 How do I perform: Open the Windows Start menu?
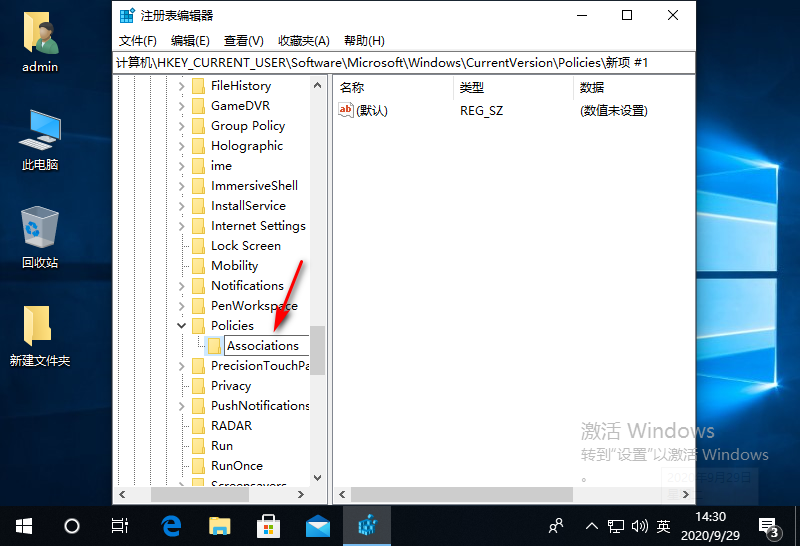coord(24,526)
